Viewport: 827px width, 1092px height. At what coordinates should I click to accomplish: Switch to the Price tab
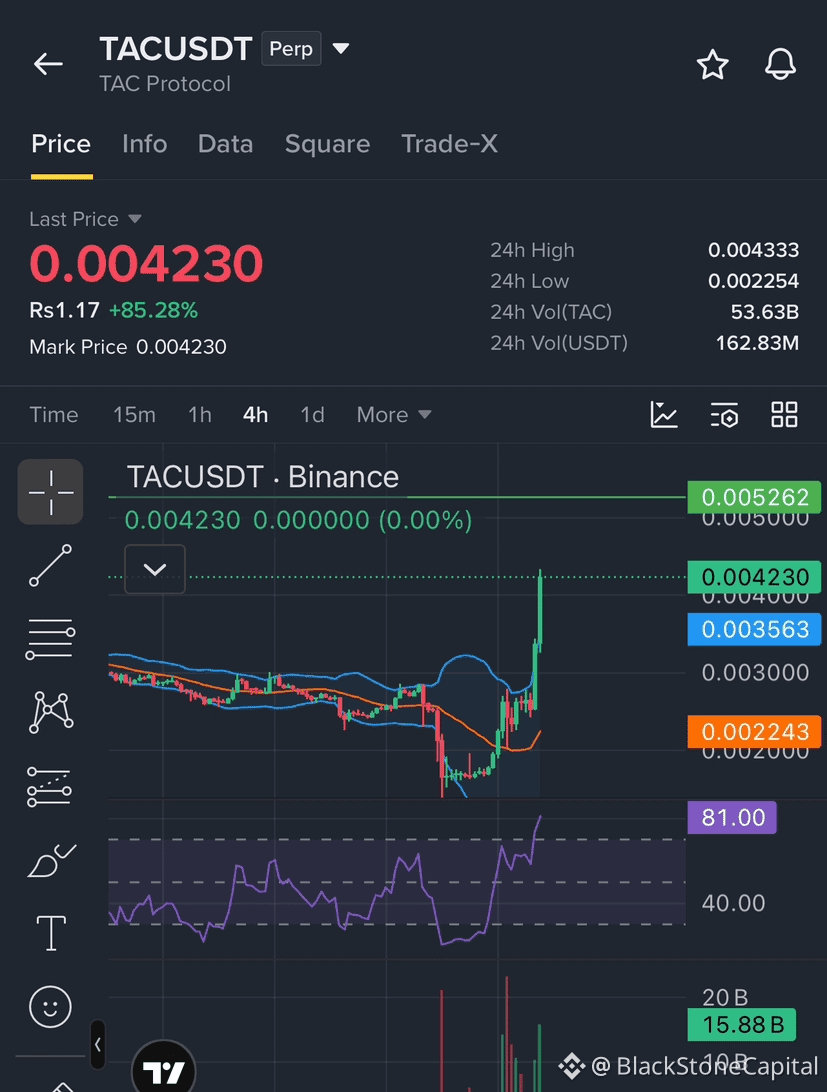tap(61, 144)
